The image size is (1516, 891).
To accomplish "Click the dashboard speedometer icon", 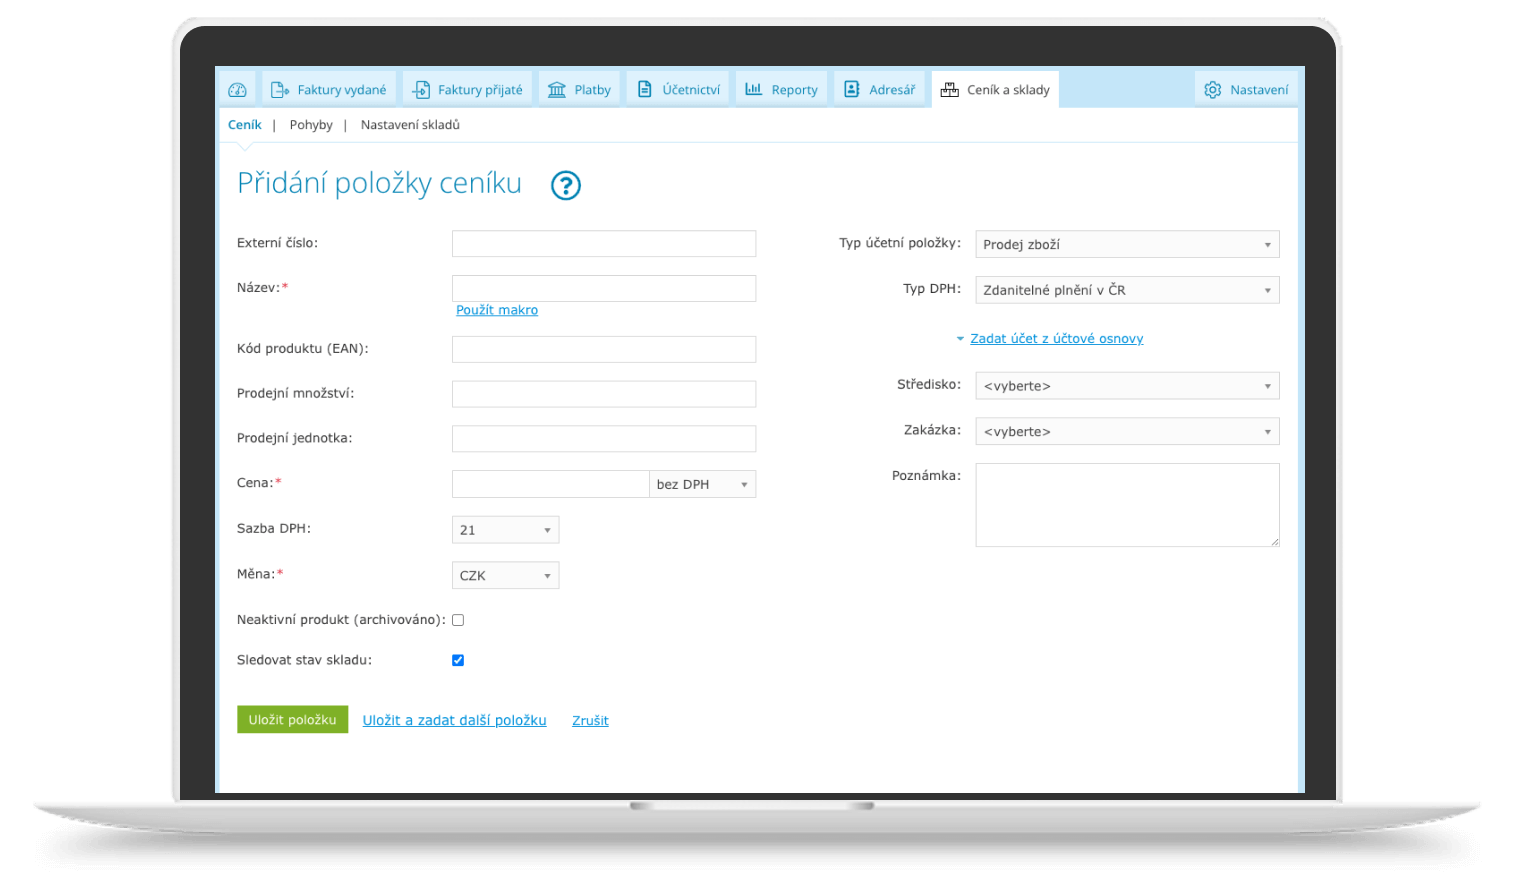I will (x=237, y=90).
